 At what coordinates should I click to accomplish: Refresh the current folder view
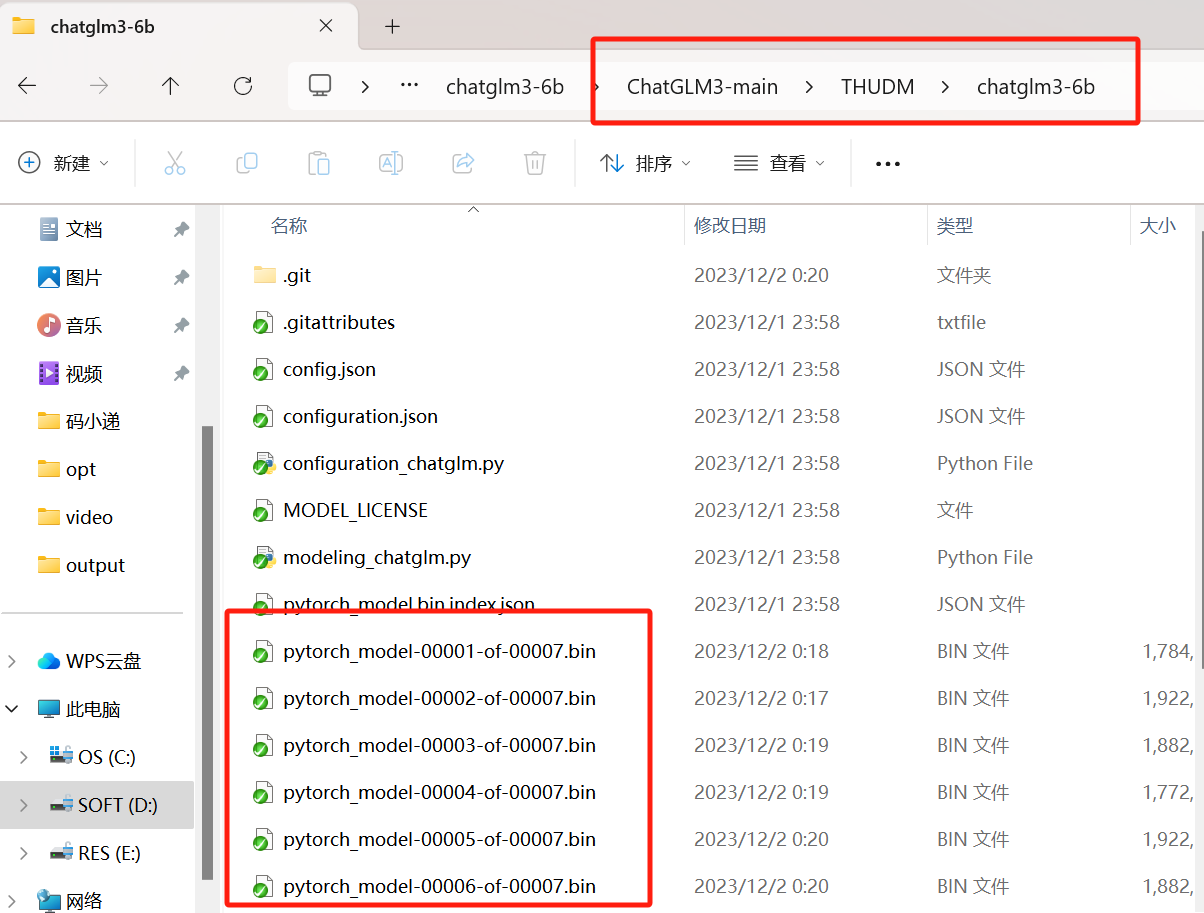point(243,86)
